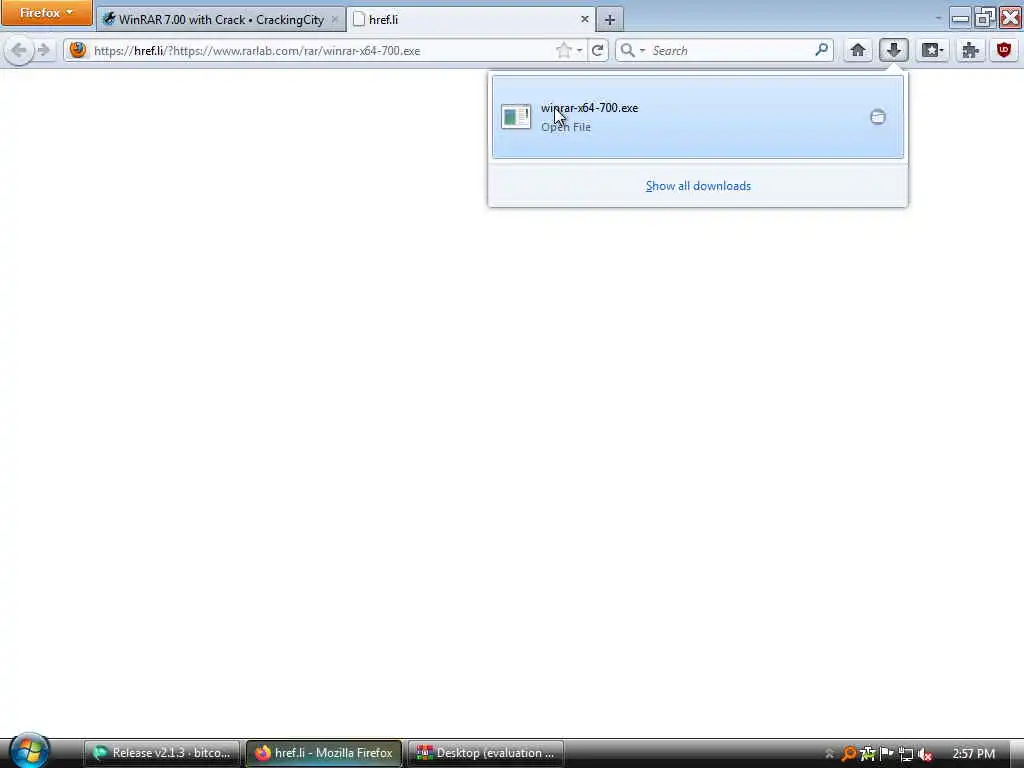Open the Action Center flag tray icon
The image size is (1024, 768).
tap(886, 754)
